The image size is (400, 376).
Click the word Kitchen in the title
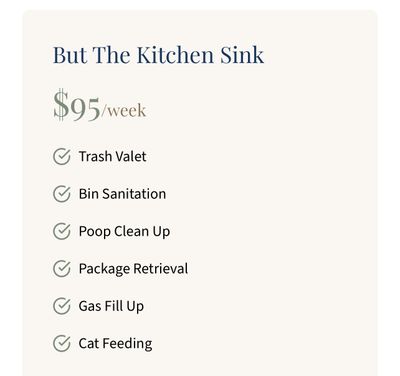tap(175, 55)
